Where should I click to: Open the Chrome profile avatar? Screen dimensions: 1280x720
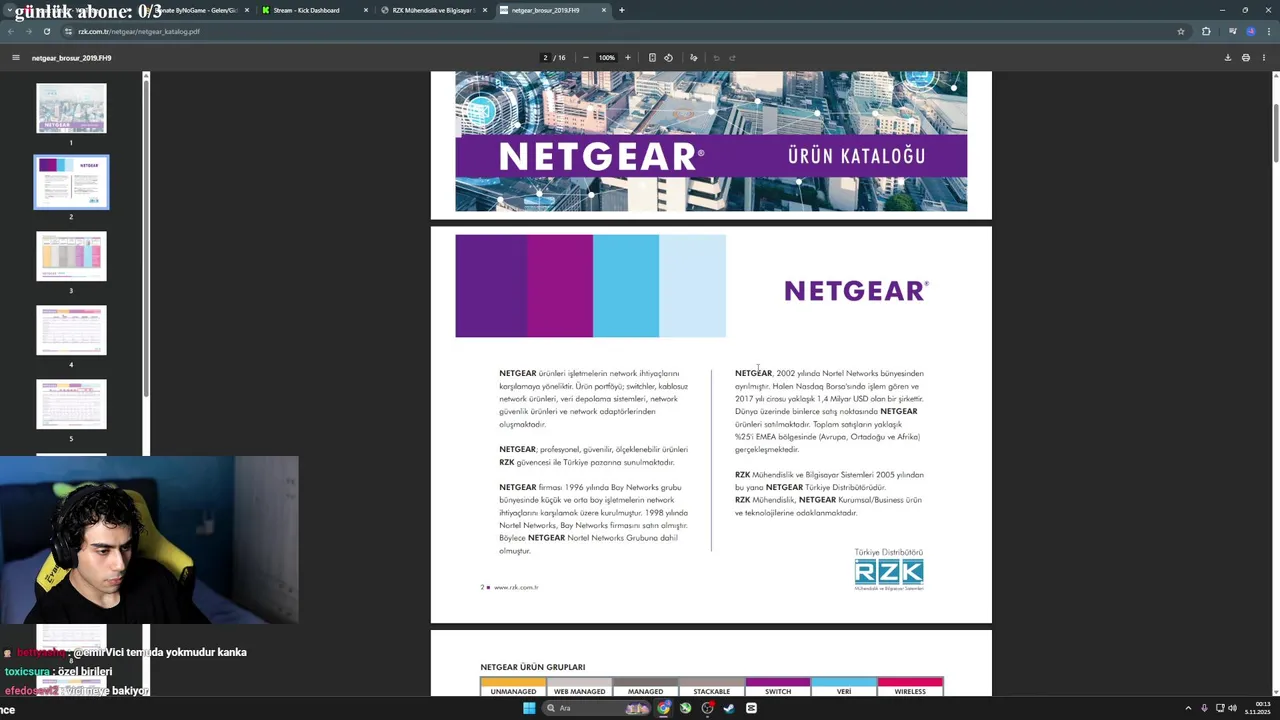point(1250,31)
